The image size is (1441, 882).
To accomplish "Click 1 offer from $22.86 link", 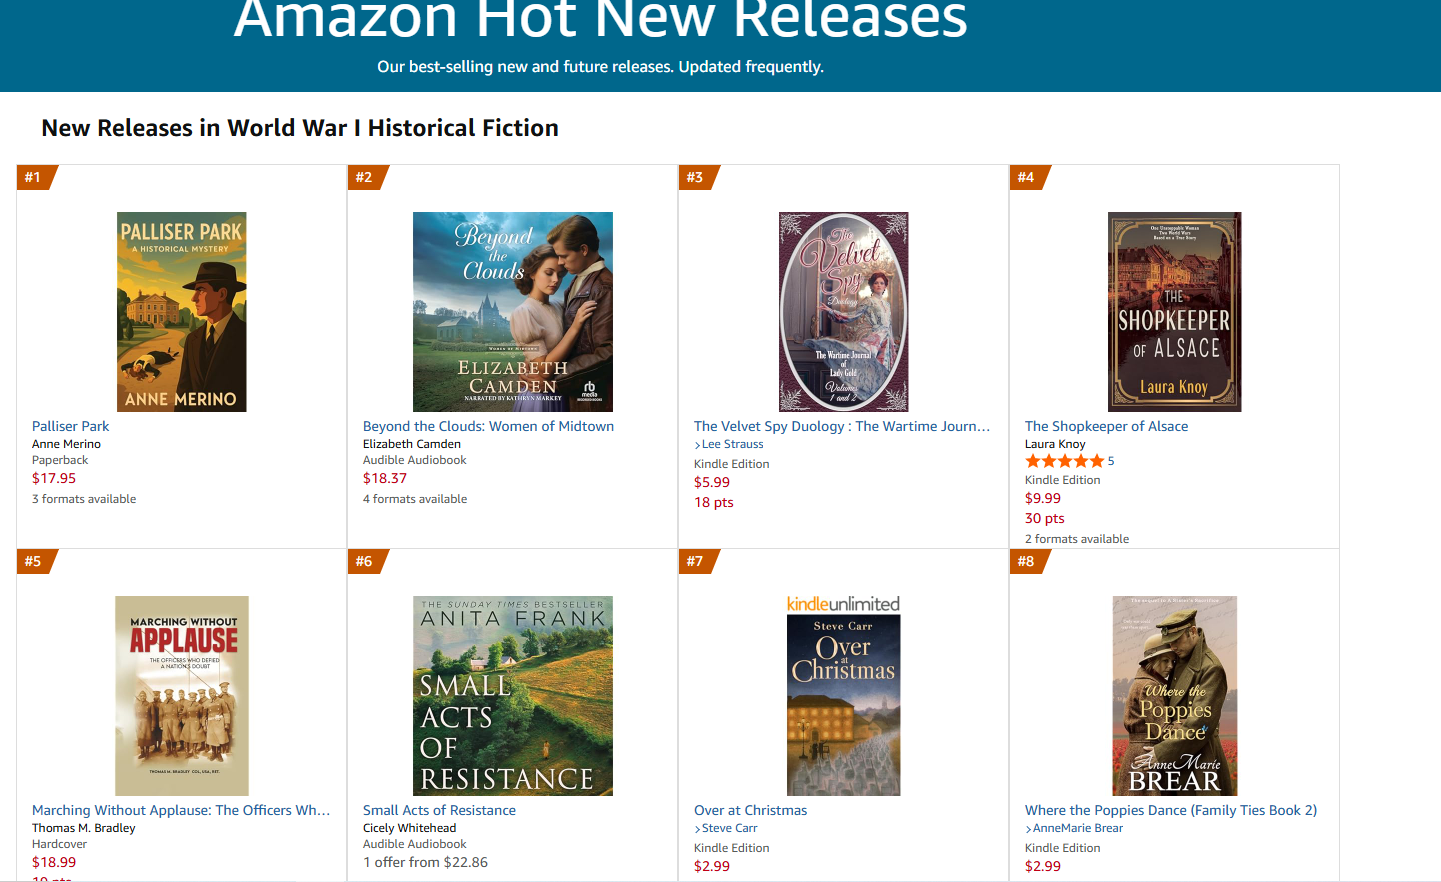I will [425, 862].
